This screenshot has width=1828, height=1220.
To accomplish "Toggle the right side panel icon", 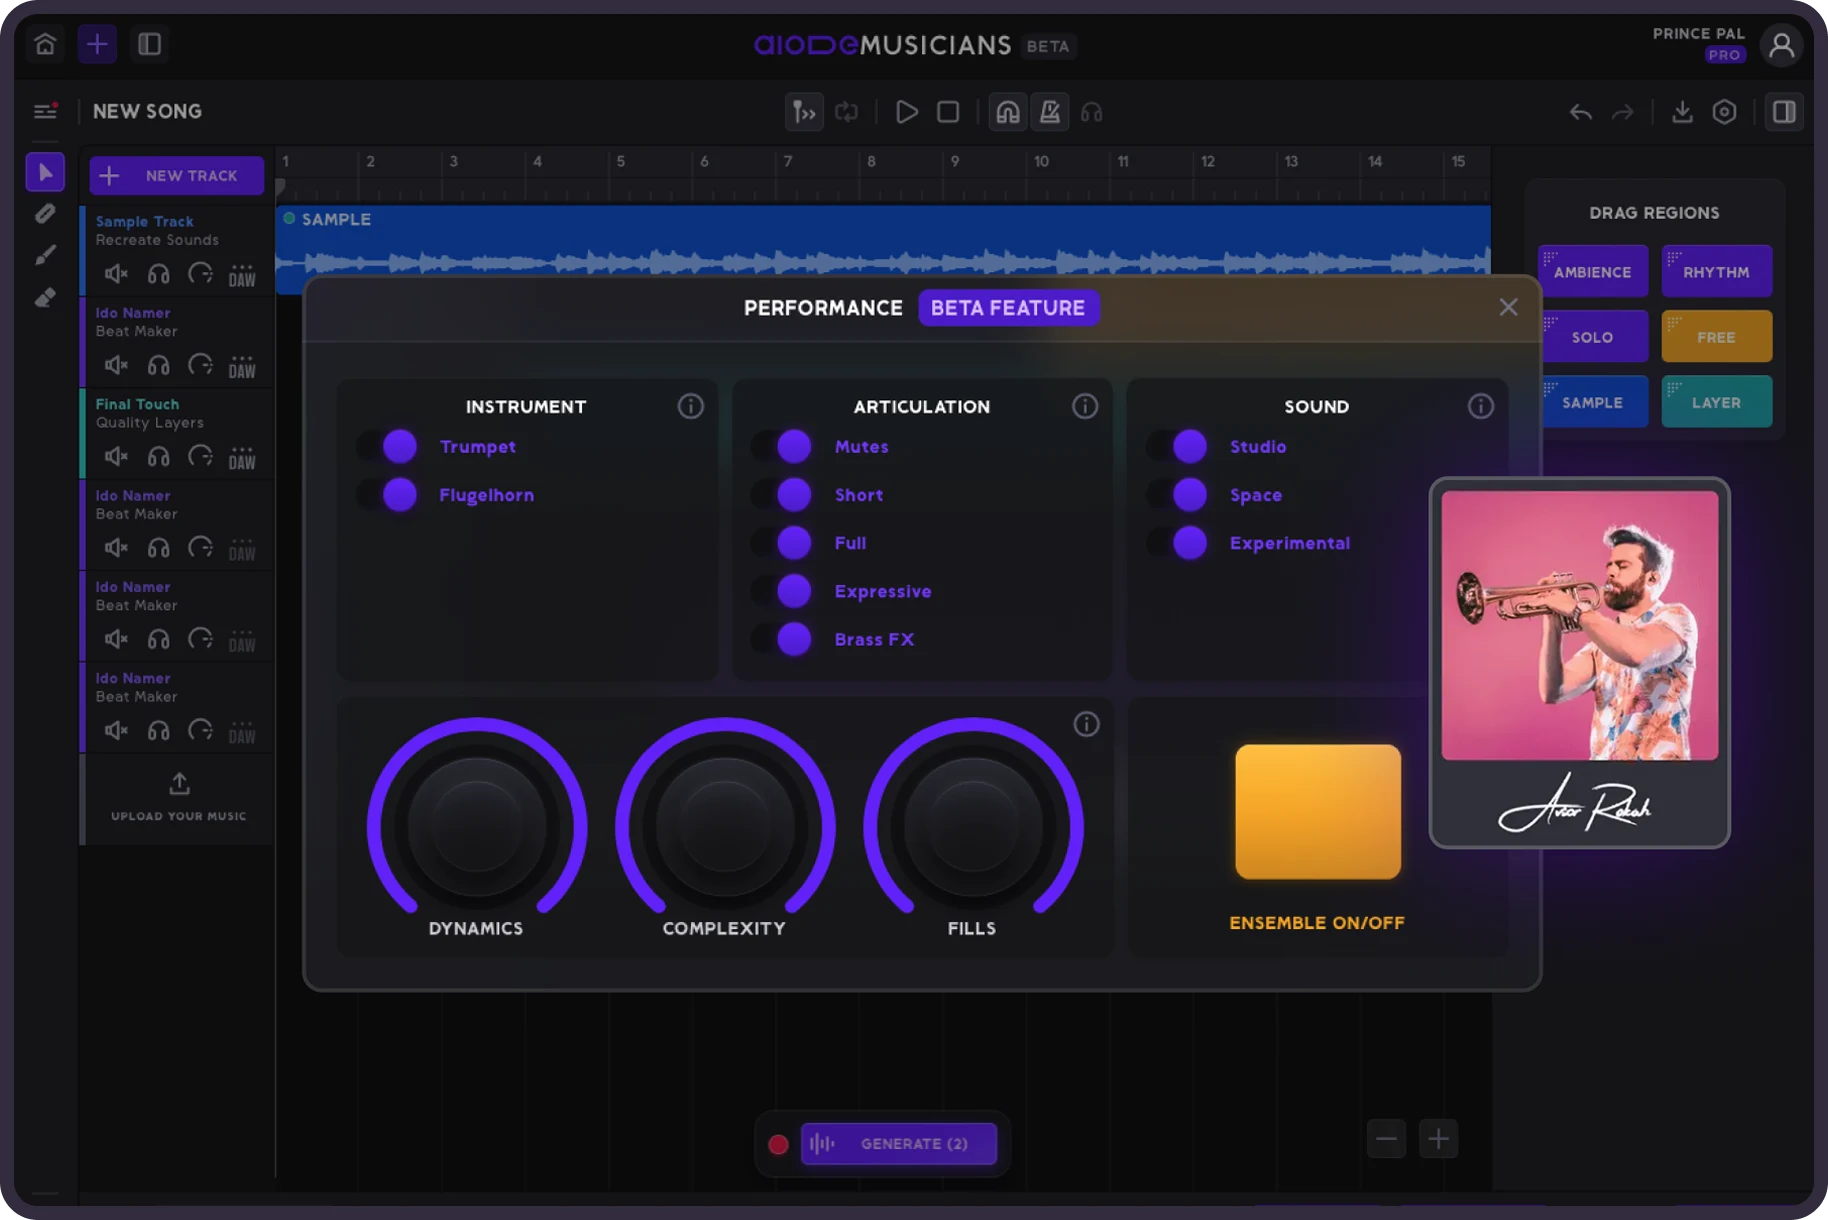I will (1784, 112).
